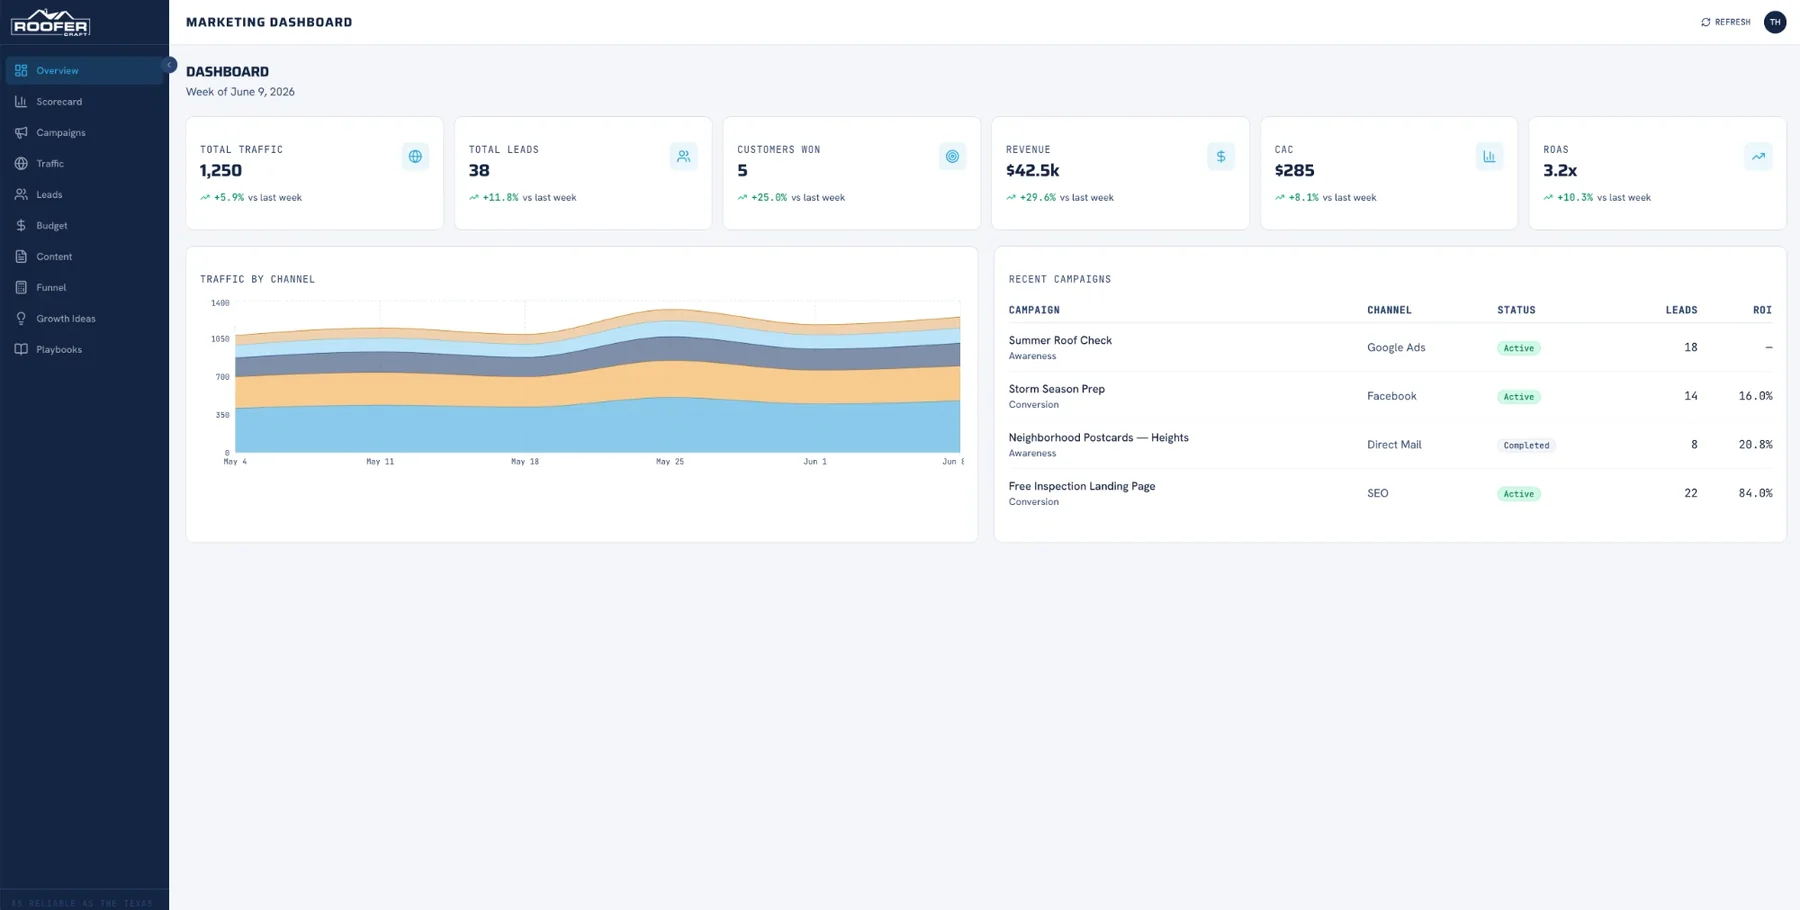Image resolution: width=1800 pixels, height=910 pixels.
Task: Click the Traffic by Channel chart title
Action: (x=257, y=280)
